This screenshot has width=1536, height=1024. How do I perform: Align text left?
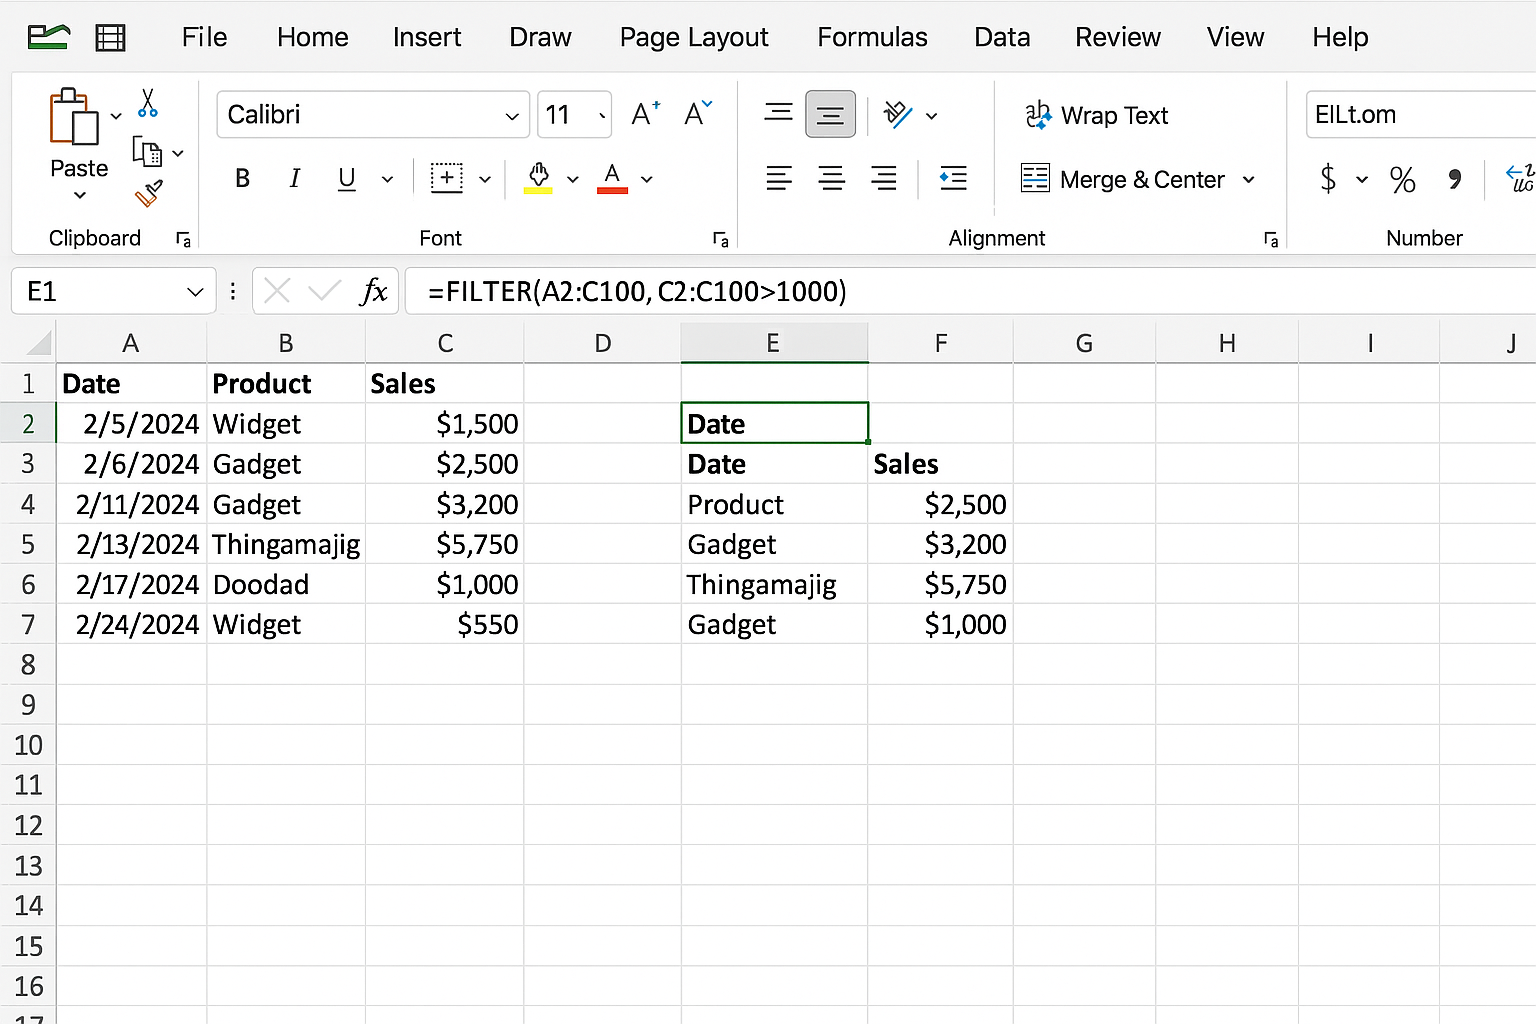779,179
